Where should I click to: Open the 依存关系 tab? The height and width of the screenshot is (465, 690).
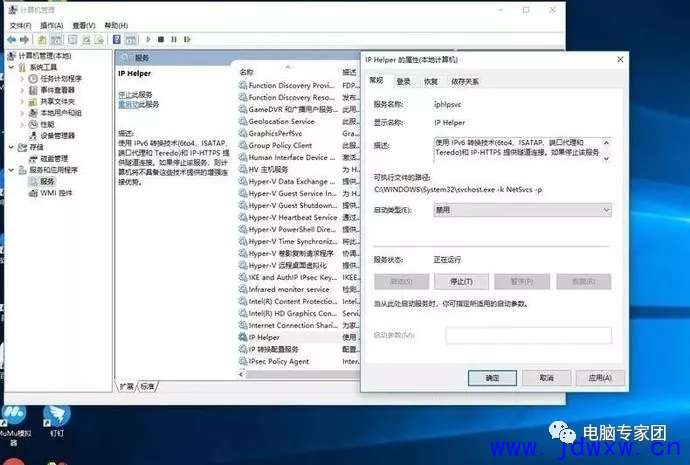point(465,81)
